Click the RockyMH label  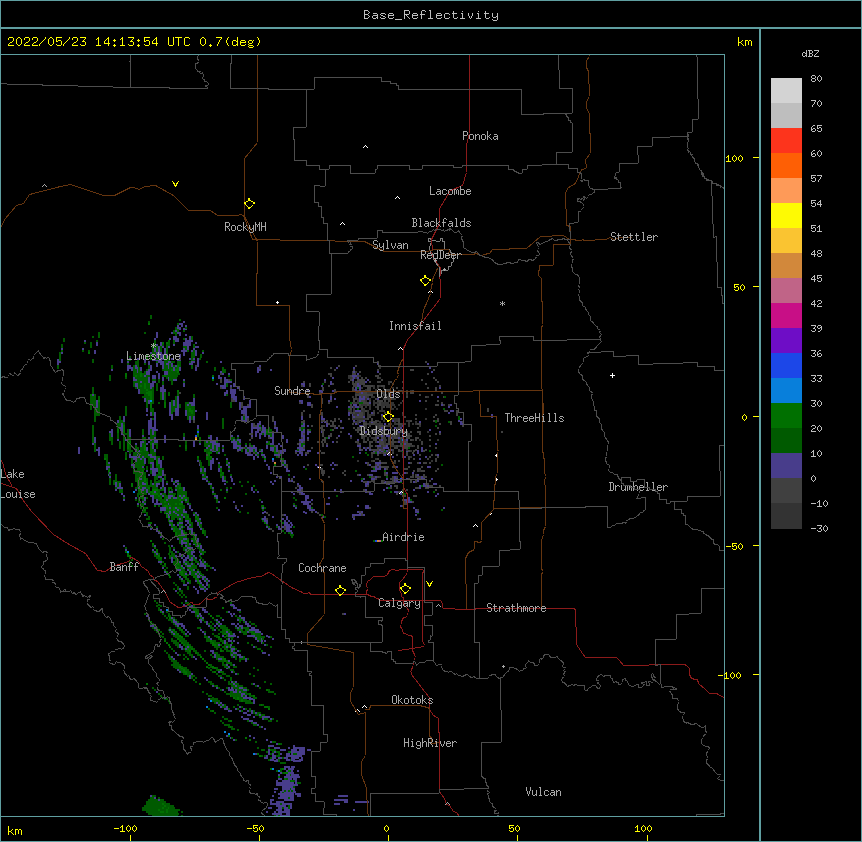[x=245, y=227]
